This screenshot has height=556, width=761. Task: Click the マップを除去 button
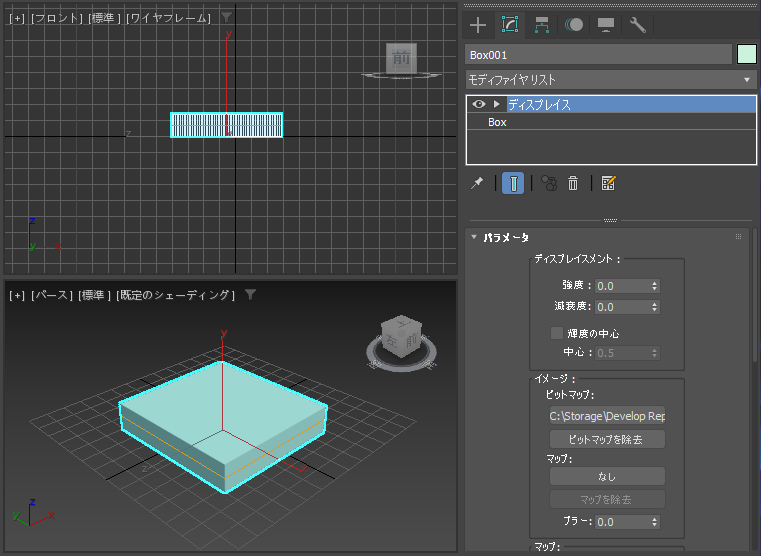(x=607, y=499)
